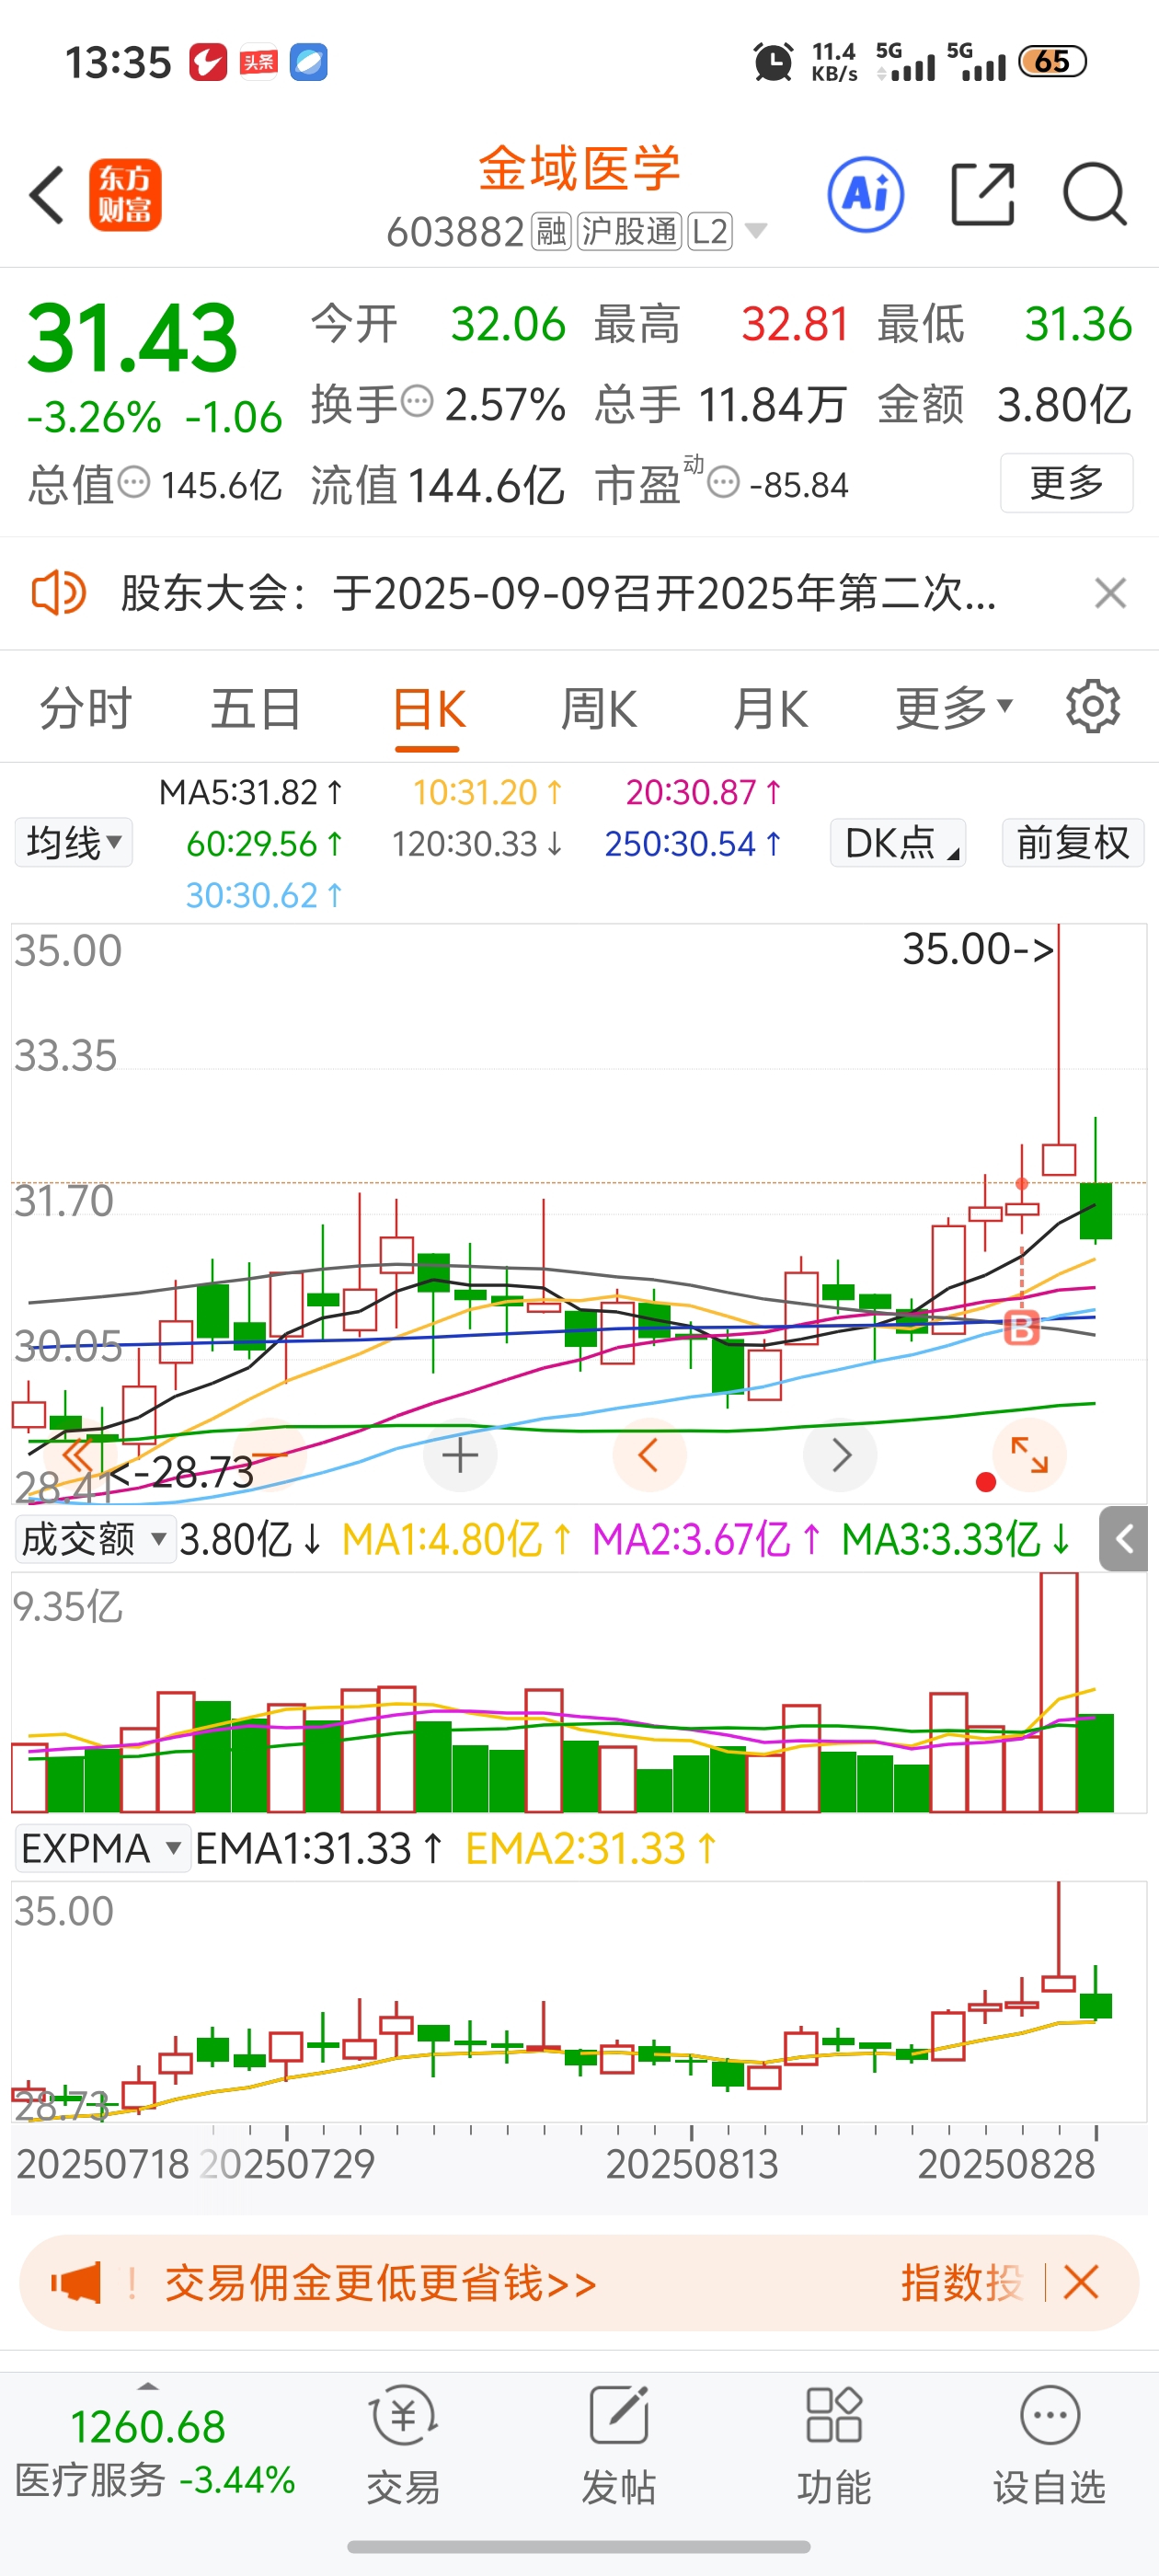Switch to 分时 tab
The width and height of the screenshot is (1159, 2576).
(85, 709)
